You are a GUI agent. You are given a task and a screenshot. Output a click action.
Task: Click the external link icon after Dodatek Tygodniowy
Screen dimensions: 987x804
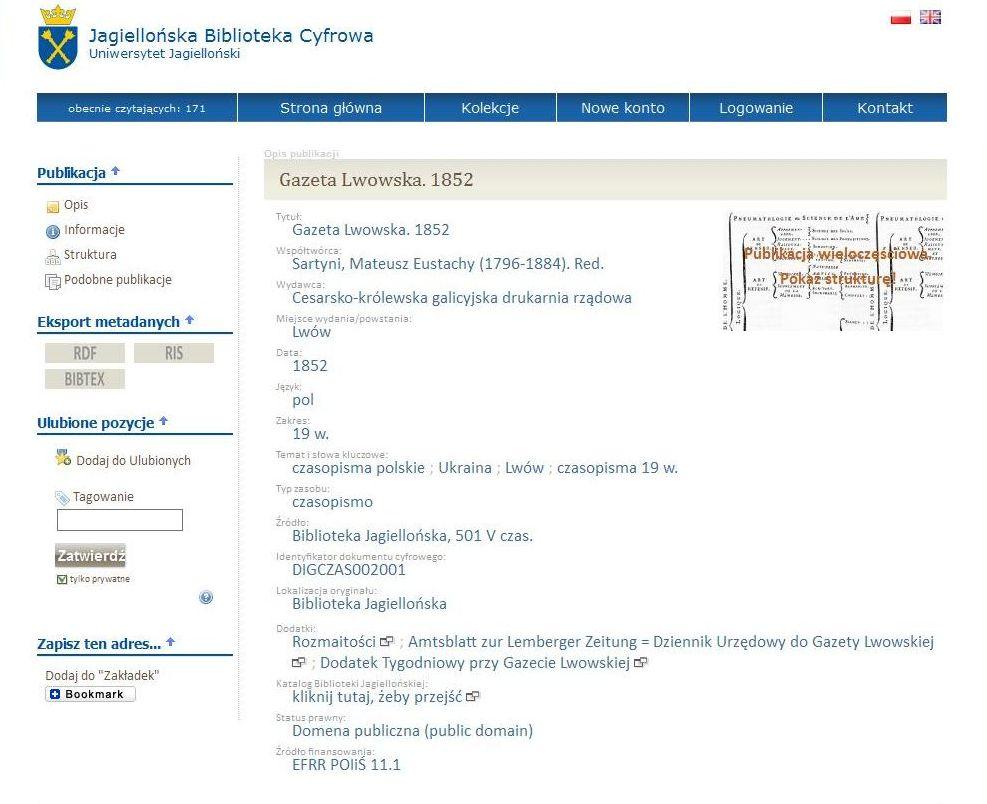pos(641,662)
